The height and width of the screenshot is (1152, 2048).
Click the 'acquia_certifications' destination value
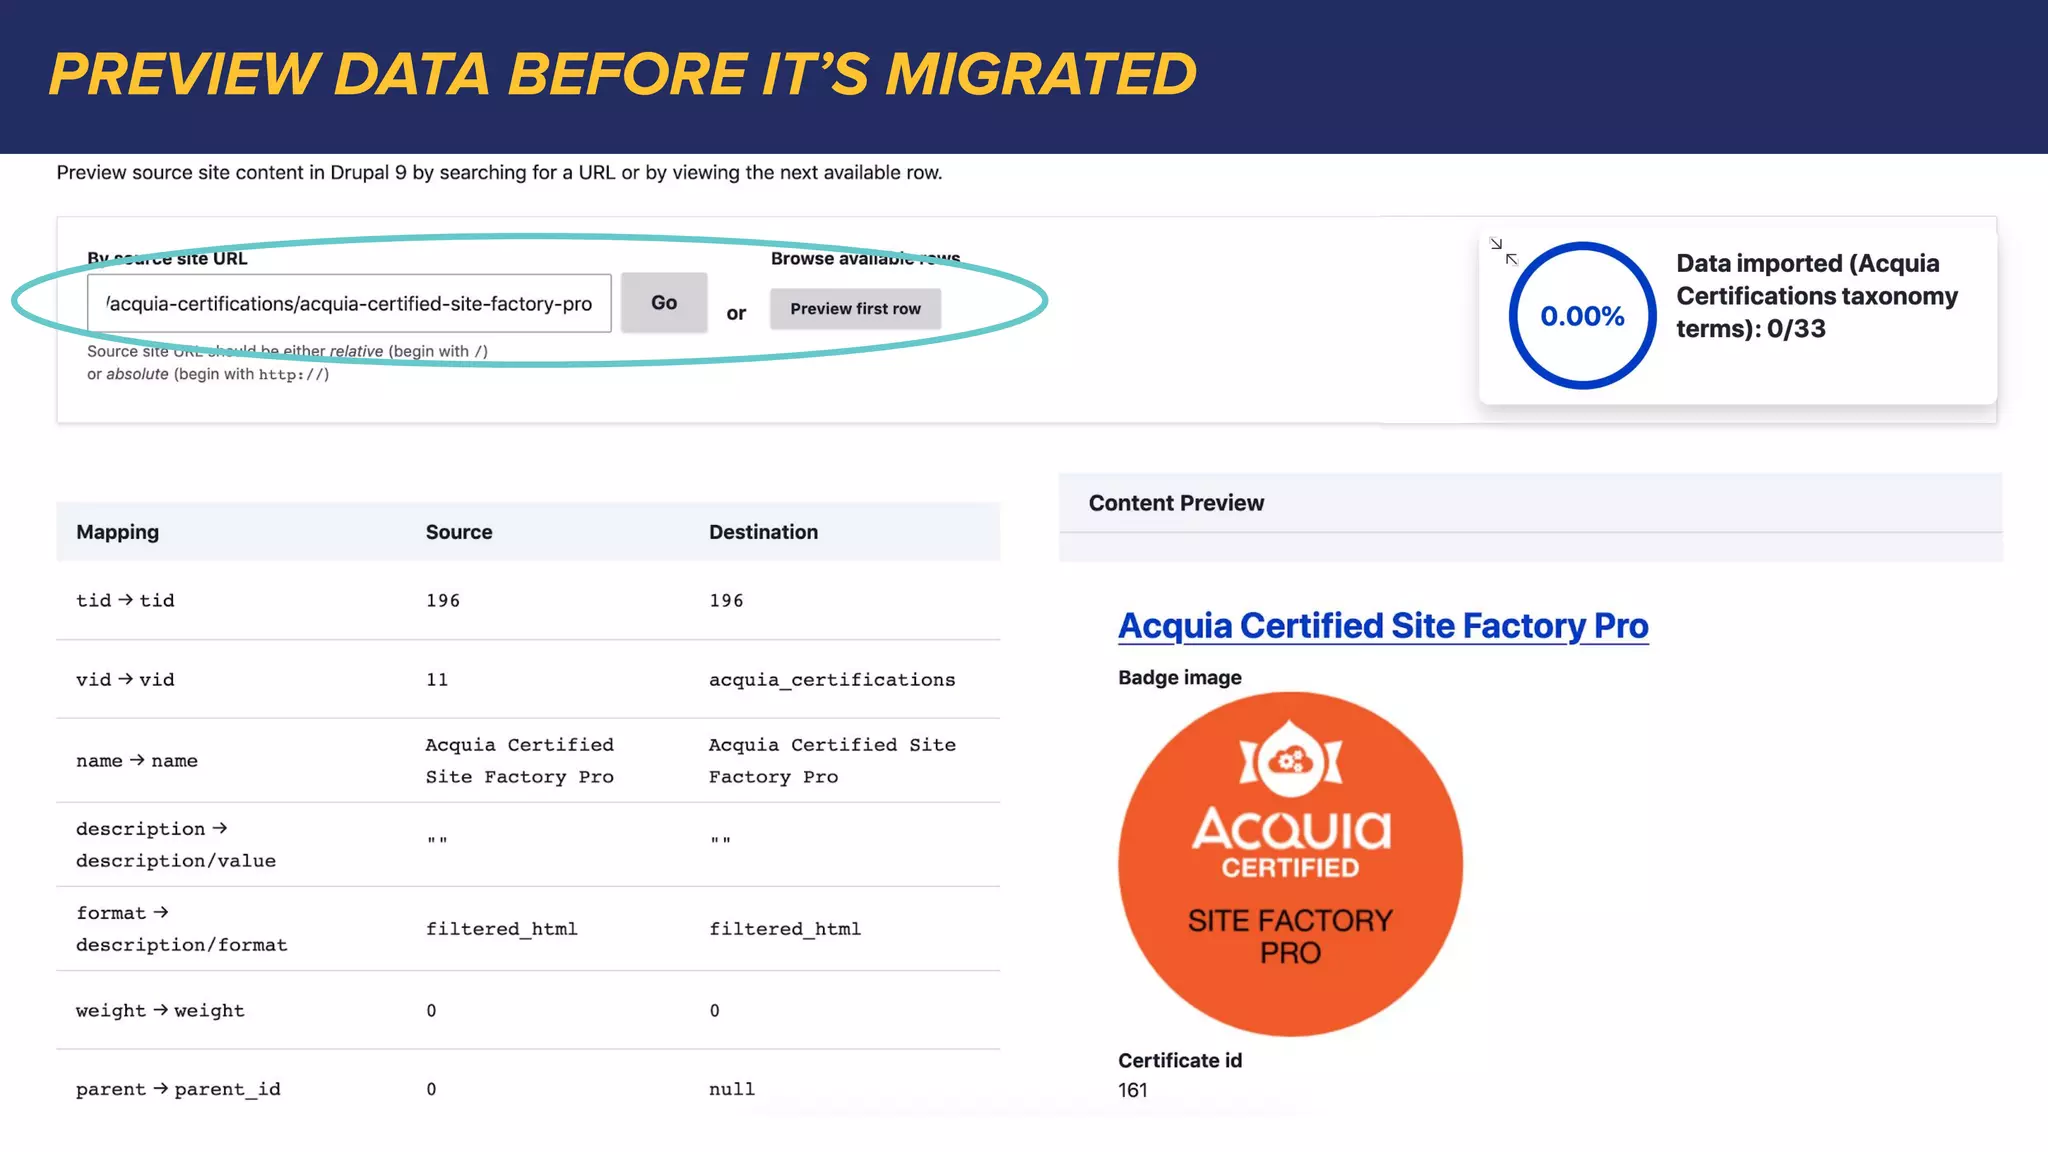point(832,680)
